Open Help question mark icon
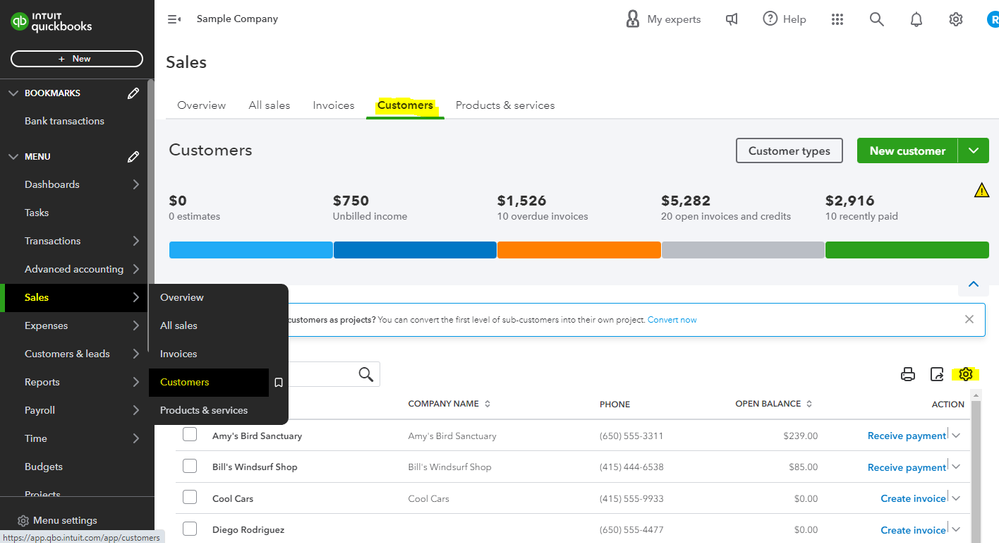This screenshot has width=999, height=543. tap(770, 18)
